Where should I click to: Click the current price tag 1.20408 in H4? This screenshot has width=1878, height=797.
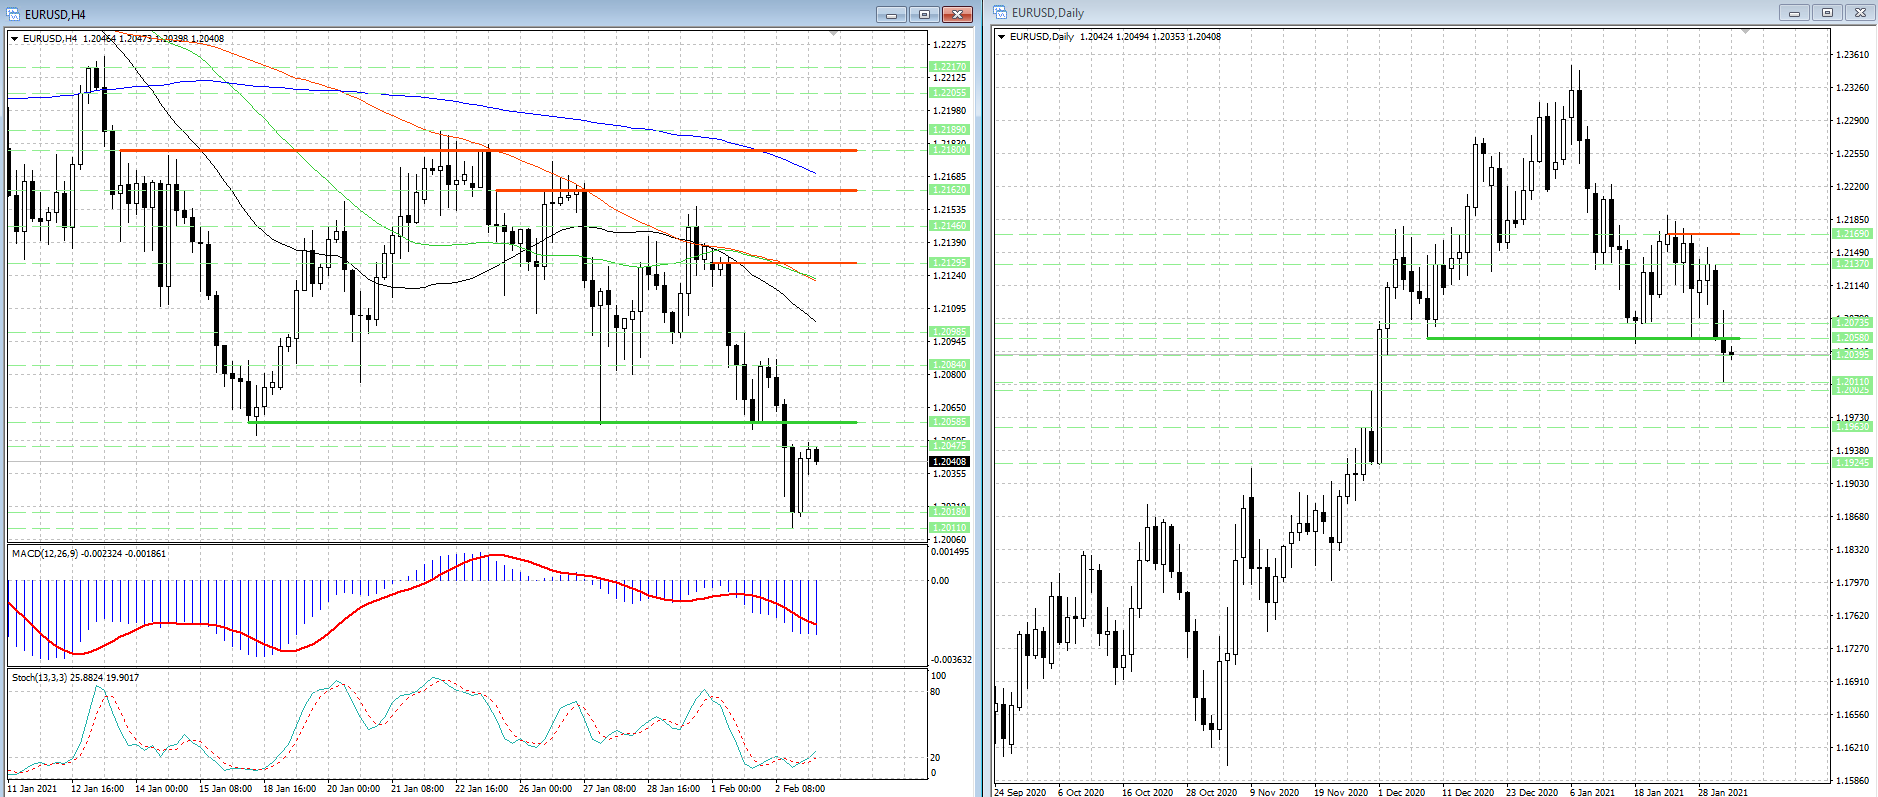(949, 462)
